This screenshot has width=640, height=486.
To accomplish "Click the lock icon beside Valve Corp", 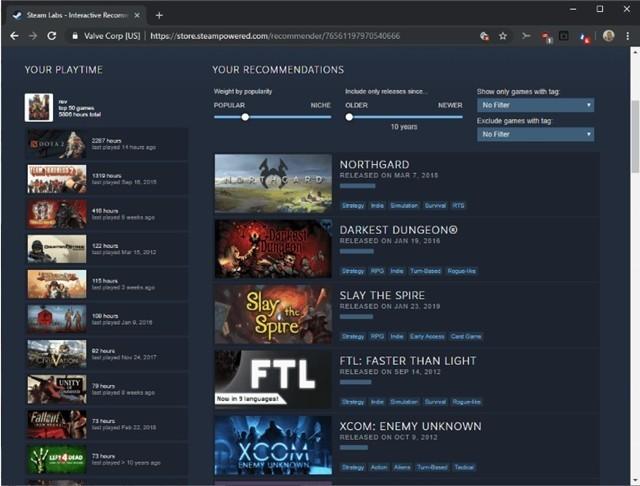I will pyautogui.click(x=75, y=36).
